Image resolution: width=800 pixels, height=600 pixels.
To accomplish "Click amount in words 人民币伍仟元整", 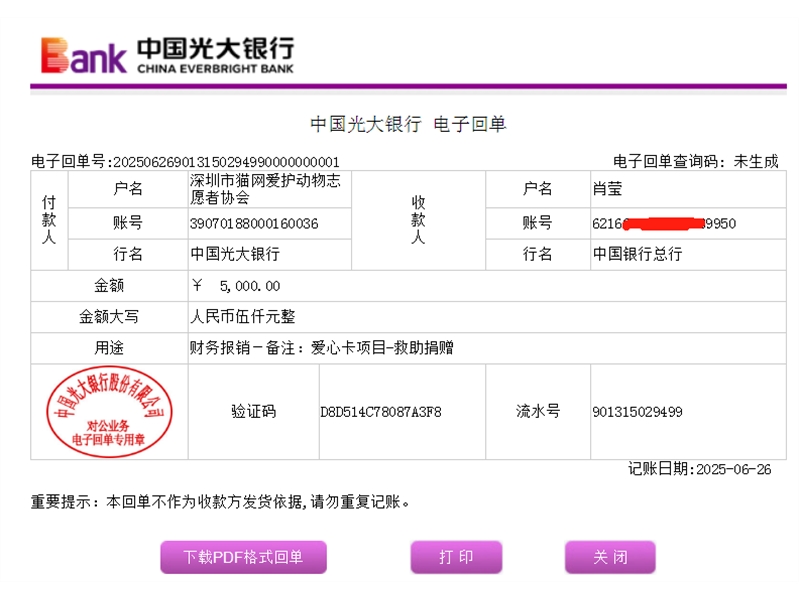I will tap(243, 317).
